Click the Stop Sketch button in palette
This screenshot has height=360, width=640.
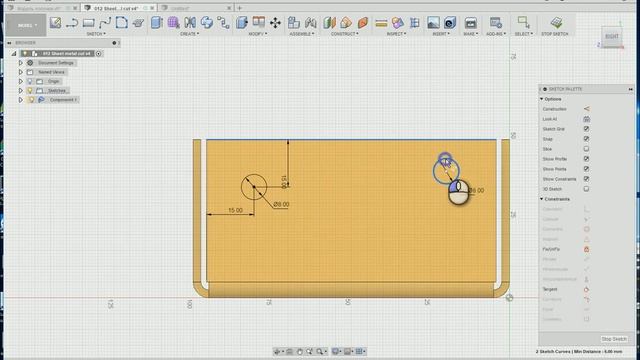click(613, 339)
